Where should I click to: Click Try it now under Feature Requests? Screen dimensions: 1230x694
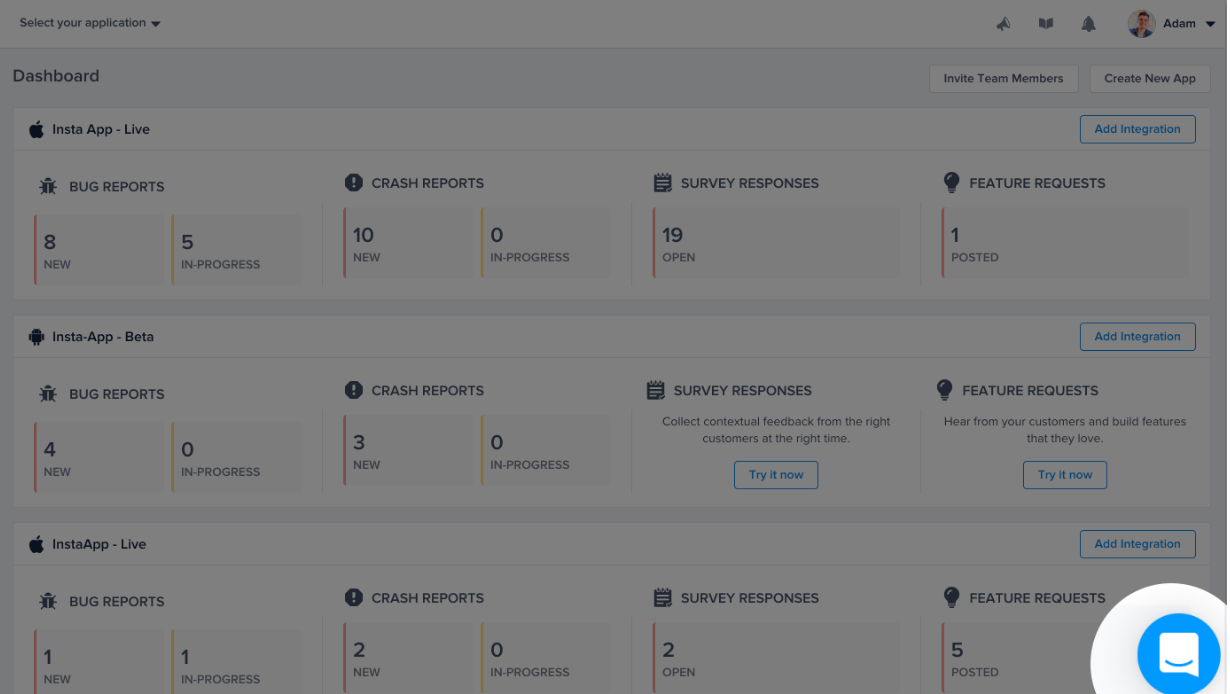tap(1065, 475)
